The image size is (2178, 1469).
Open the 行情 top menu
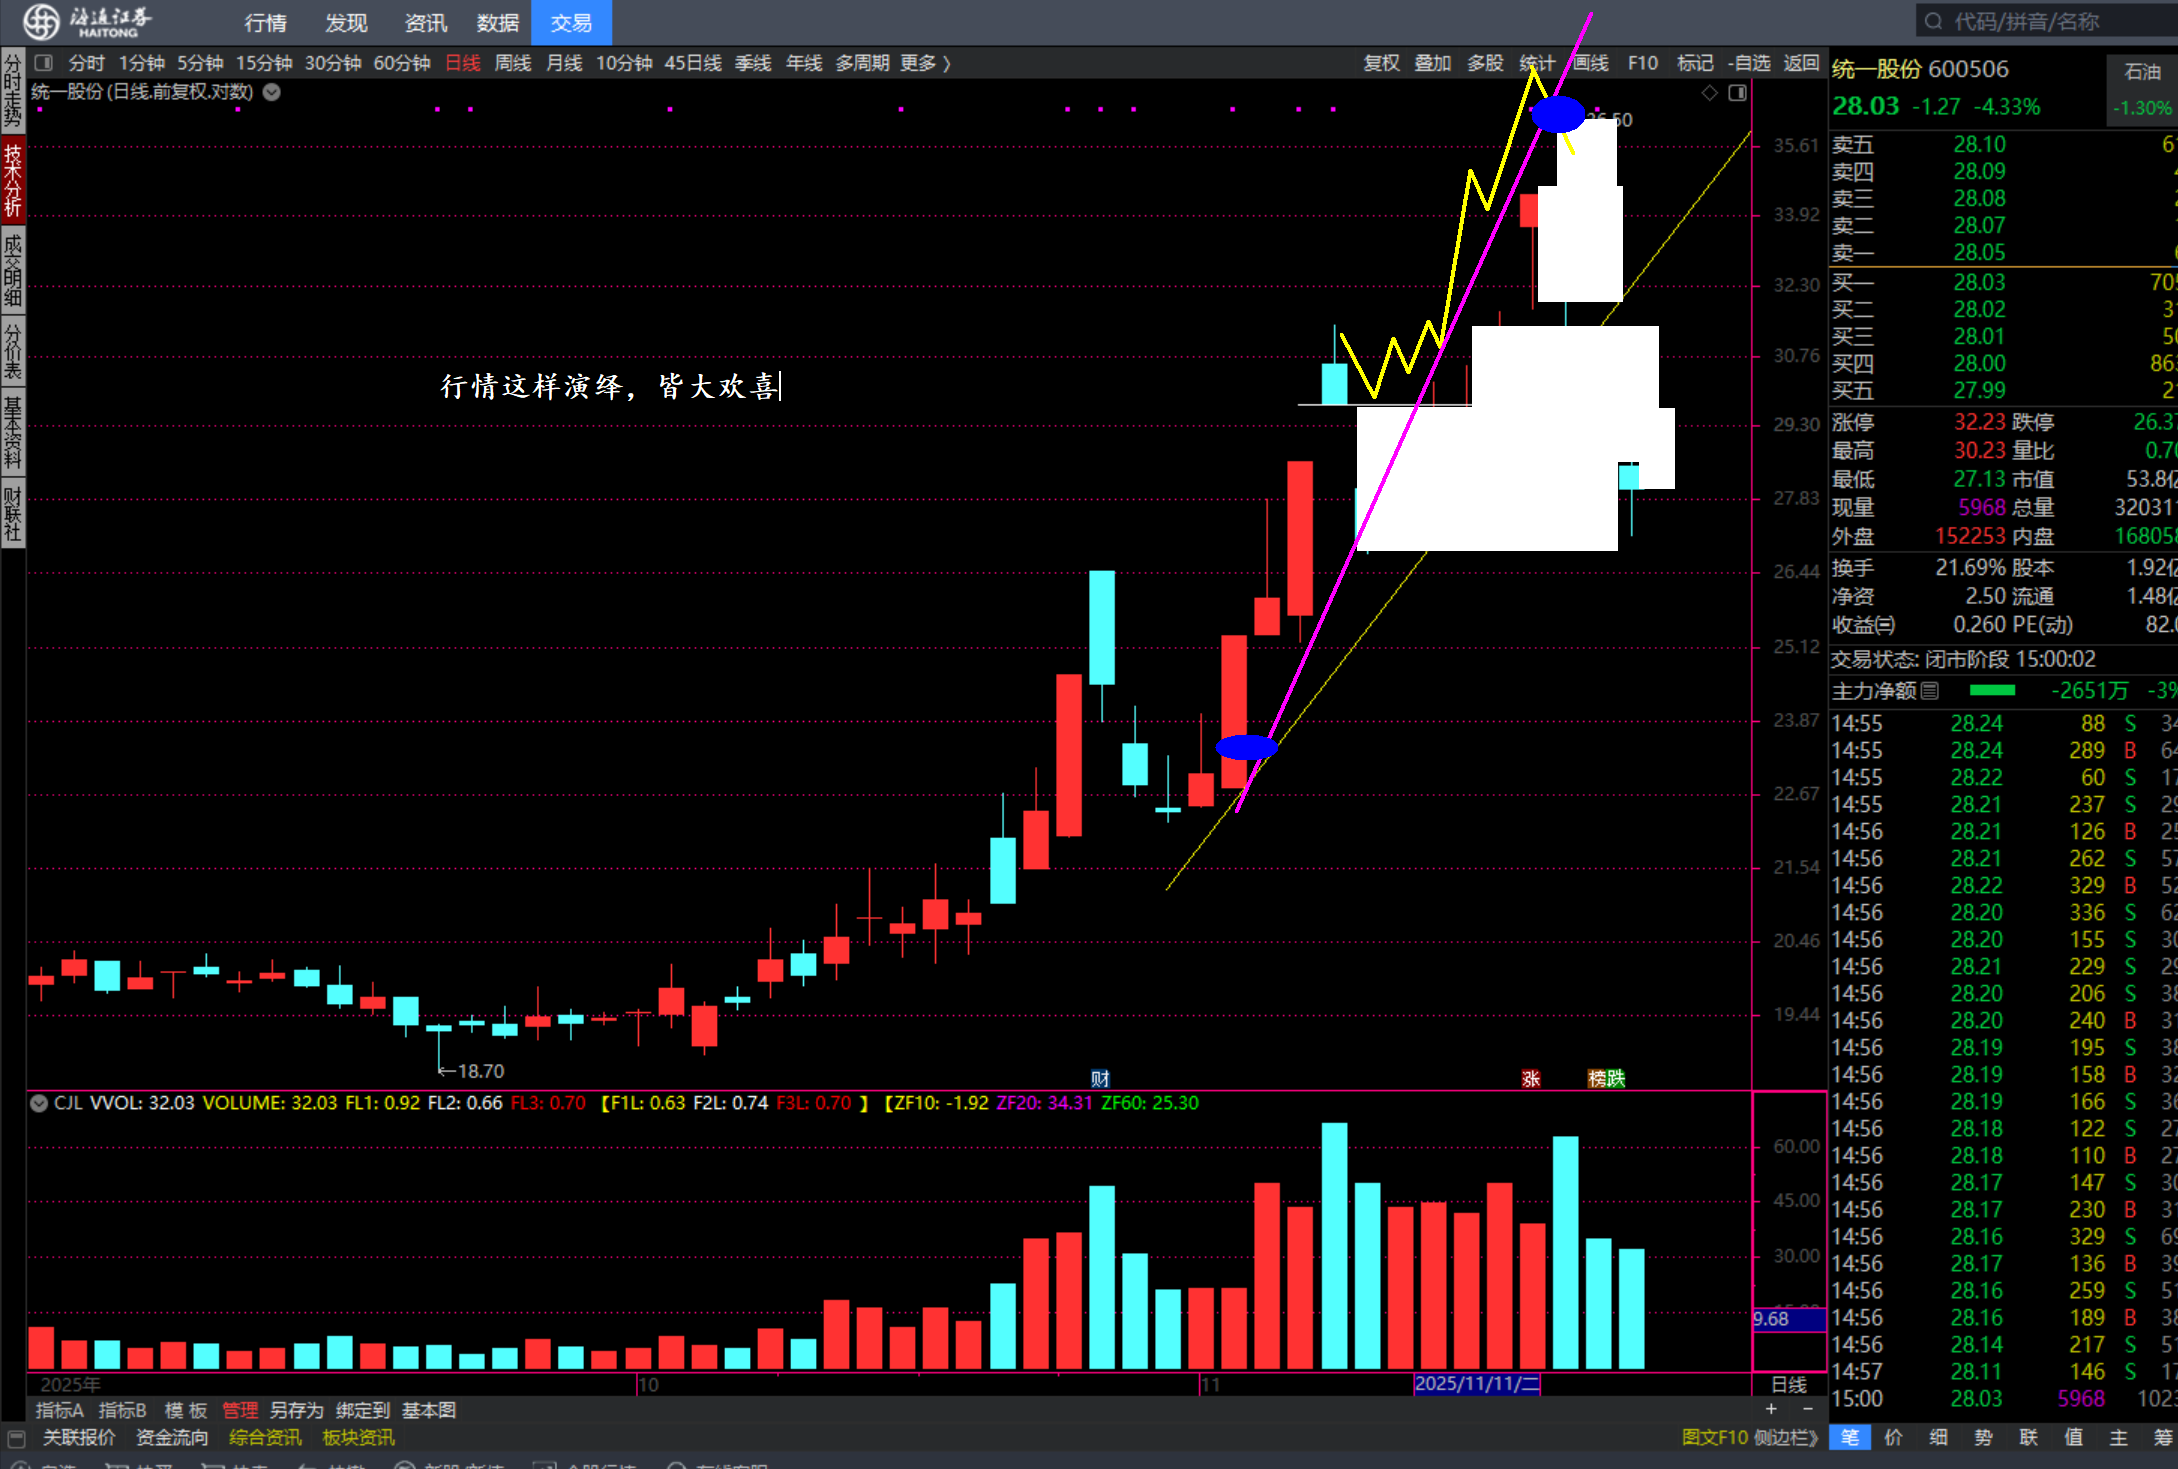(265, 22)
